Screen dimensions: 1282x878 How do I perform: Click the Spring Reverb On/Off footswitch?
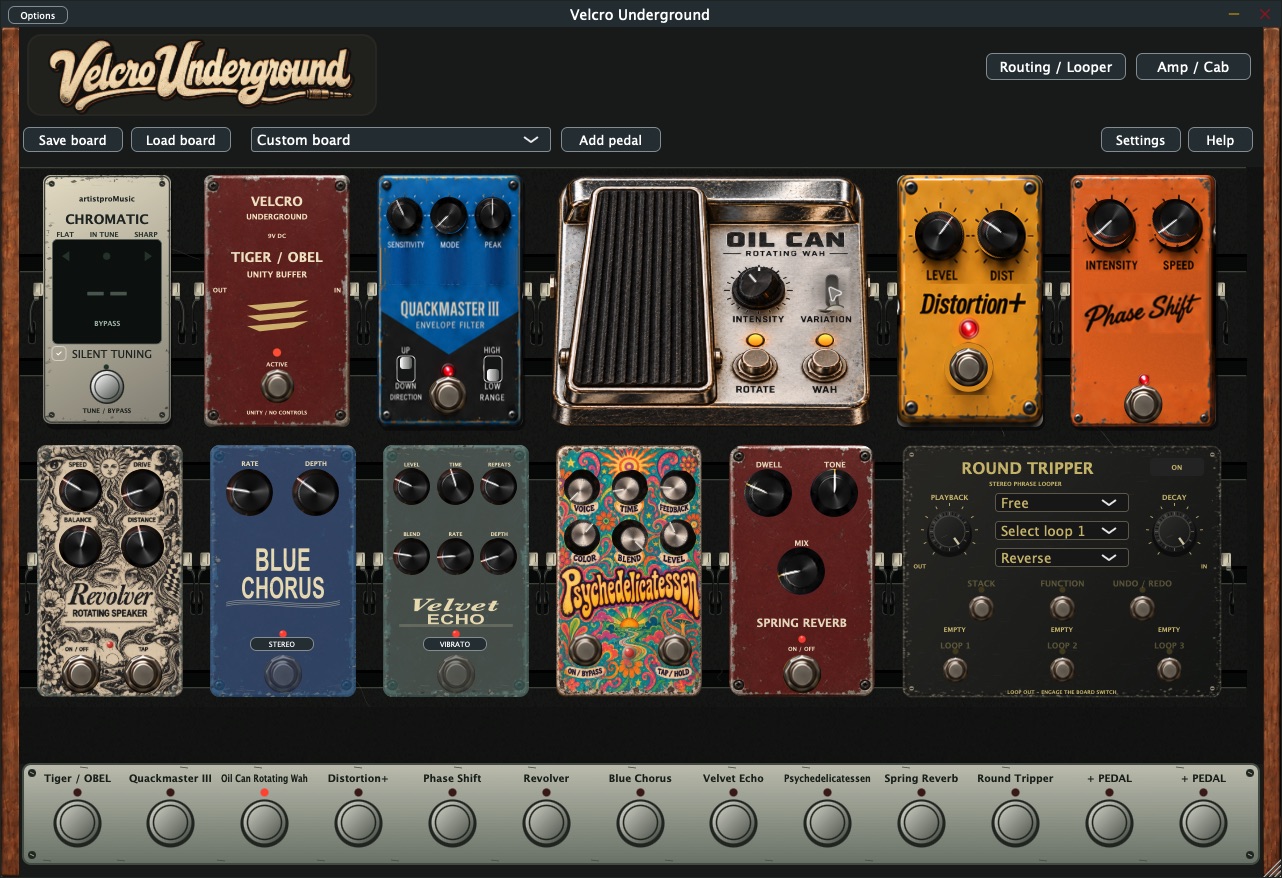[801, 673]
